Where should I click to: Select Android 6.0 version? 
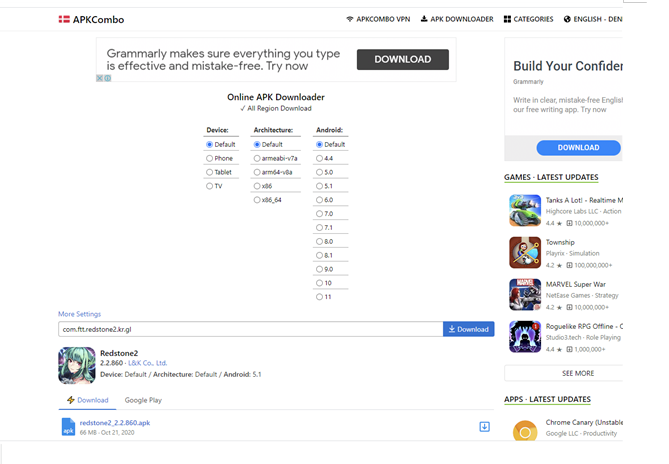pyautogui.click(x=319, y=200)
